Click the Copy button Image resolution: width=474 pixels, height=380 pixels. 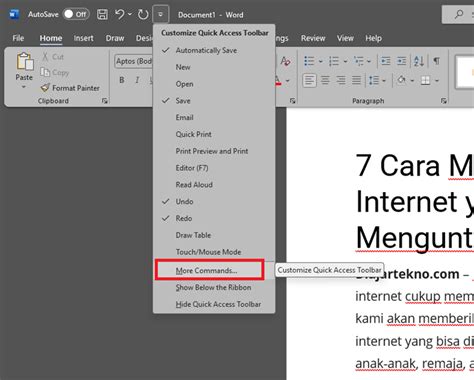point(55,72)
